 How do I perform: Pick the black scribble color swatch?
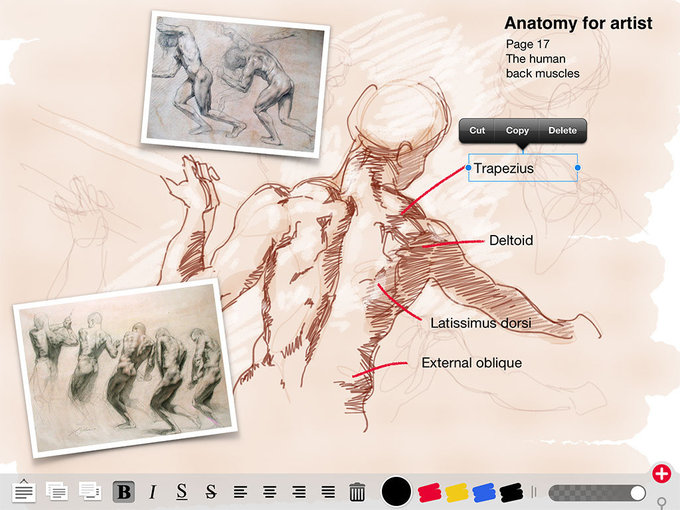click(x=511, y=493)
